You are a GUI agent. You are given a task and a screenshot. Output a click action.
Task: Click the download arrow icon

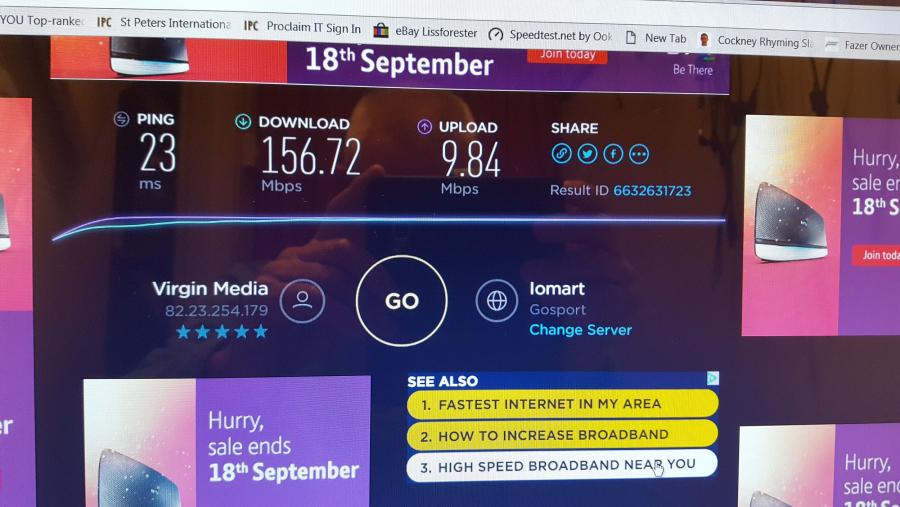(243, 121)
